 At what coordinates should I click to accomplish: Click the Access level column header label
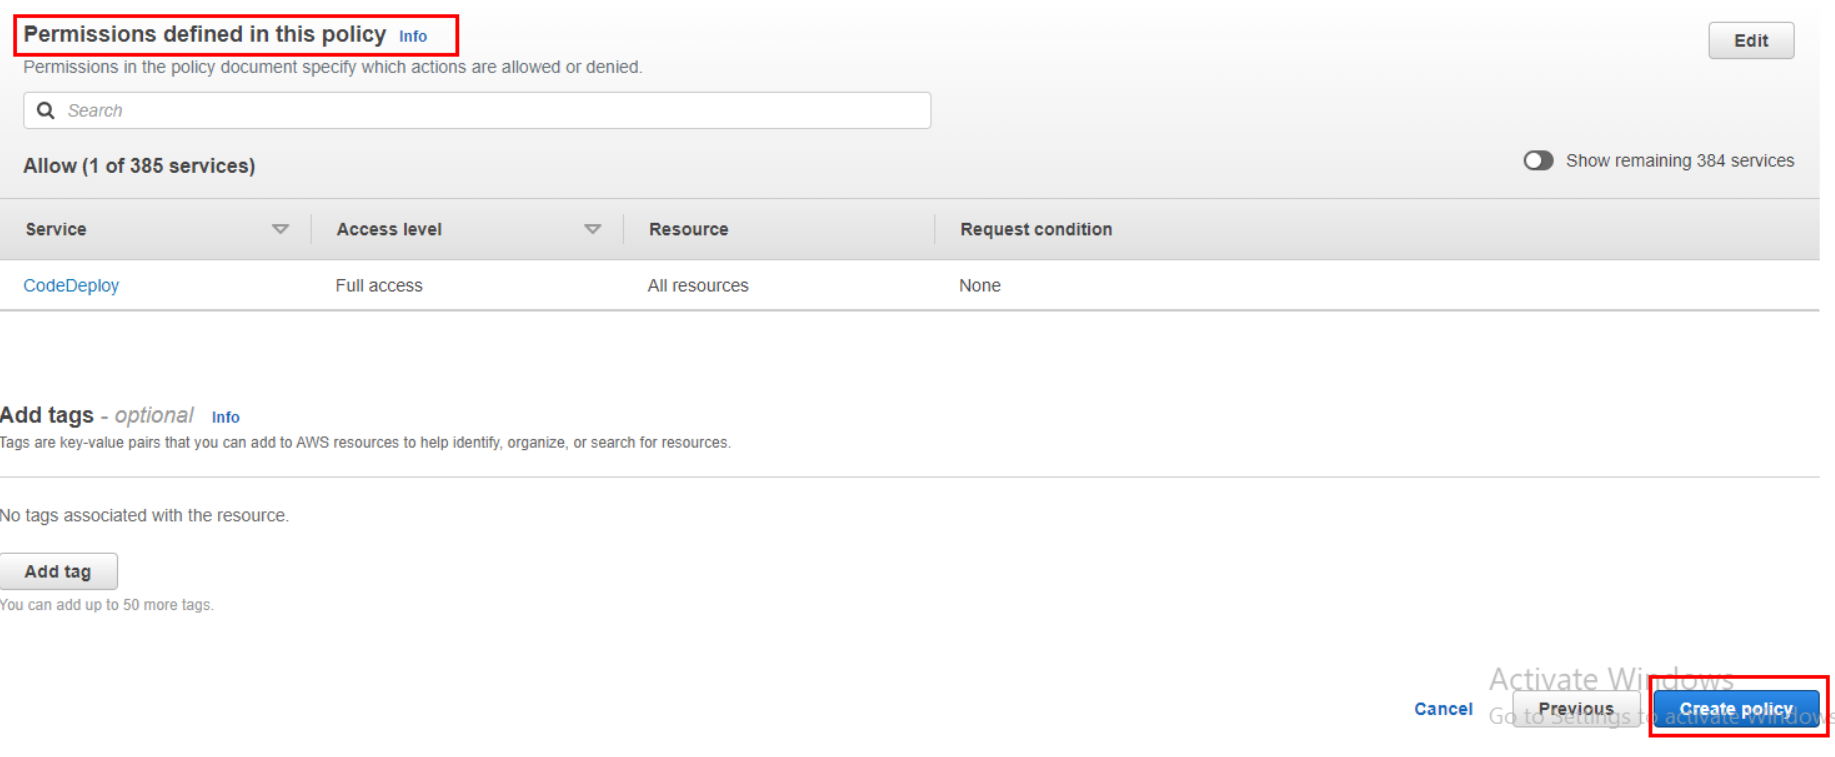[389, 229]
